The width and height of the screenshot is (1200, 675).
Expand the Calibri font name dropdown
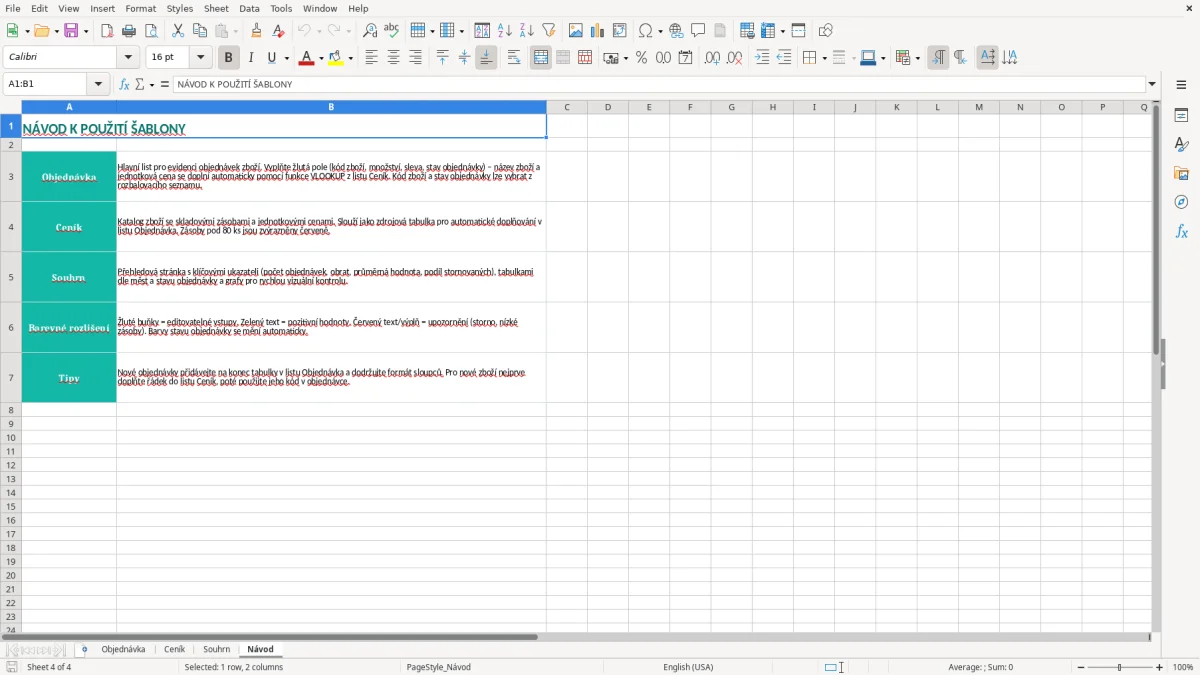coord(128,58)
